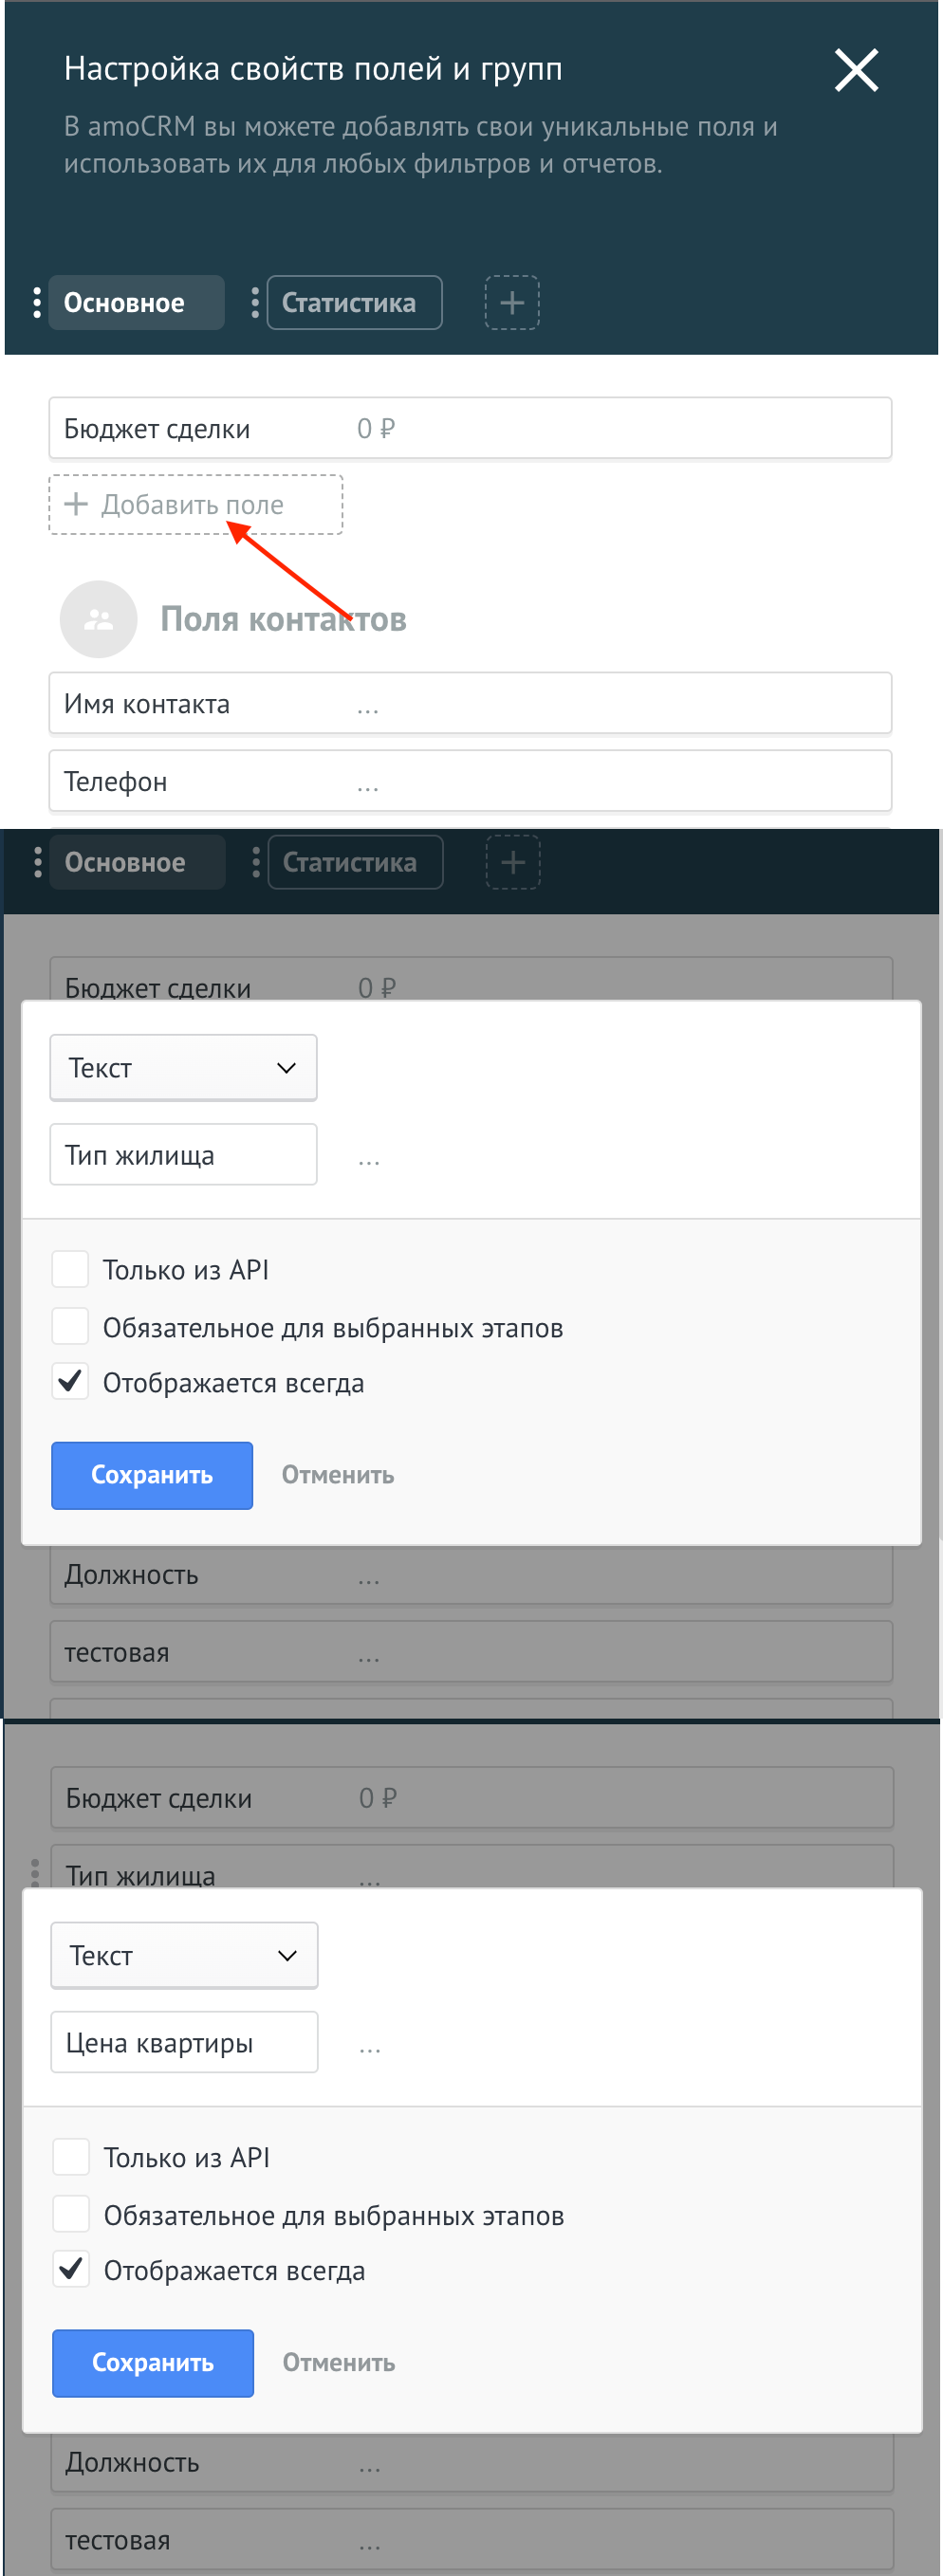Click the plus icon inside Добавить поле

75,504
